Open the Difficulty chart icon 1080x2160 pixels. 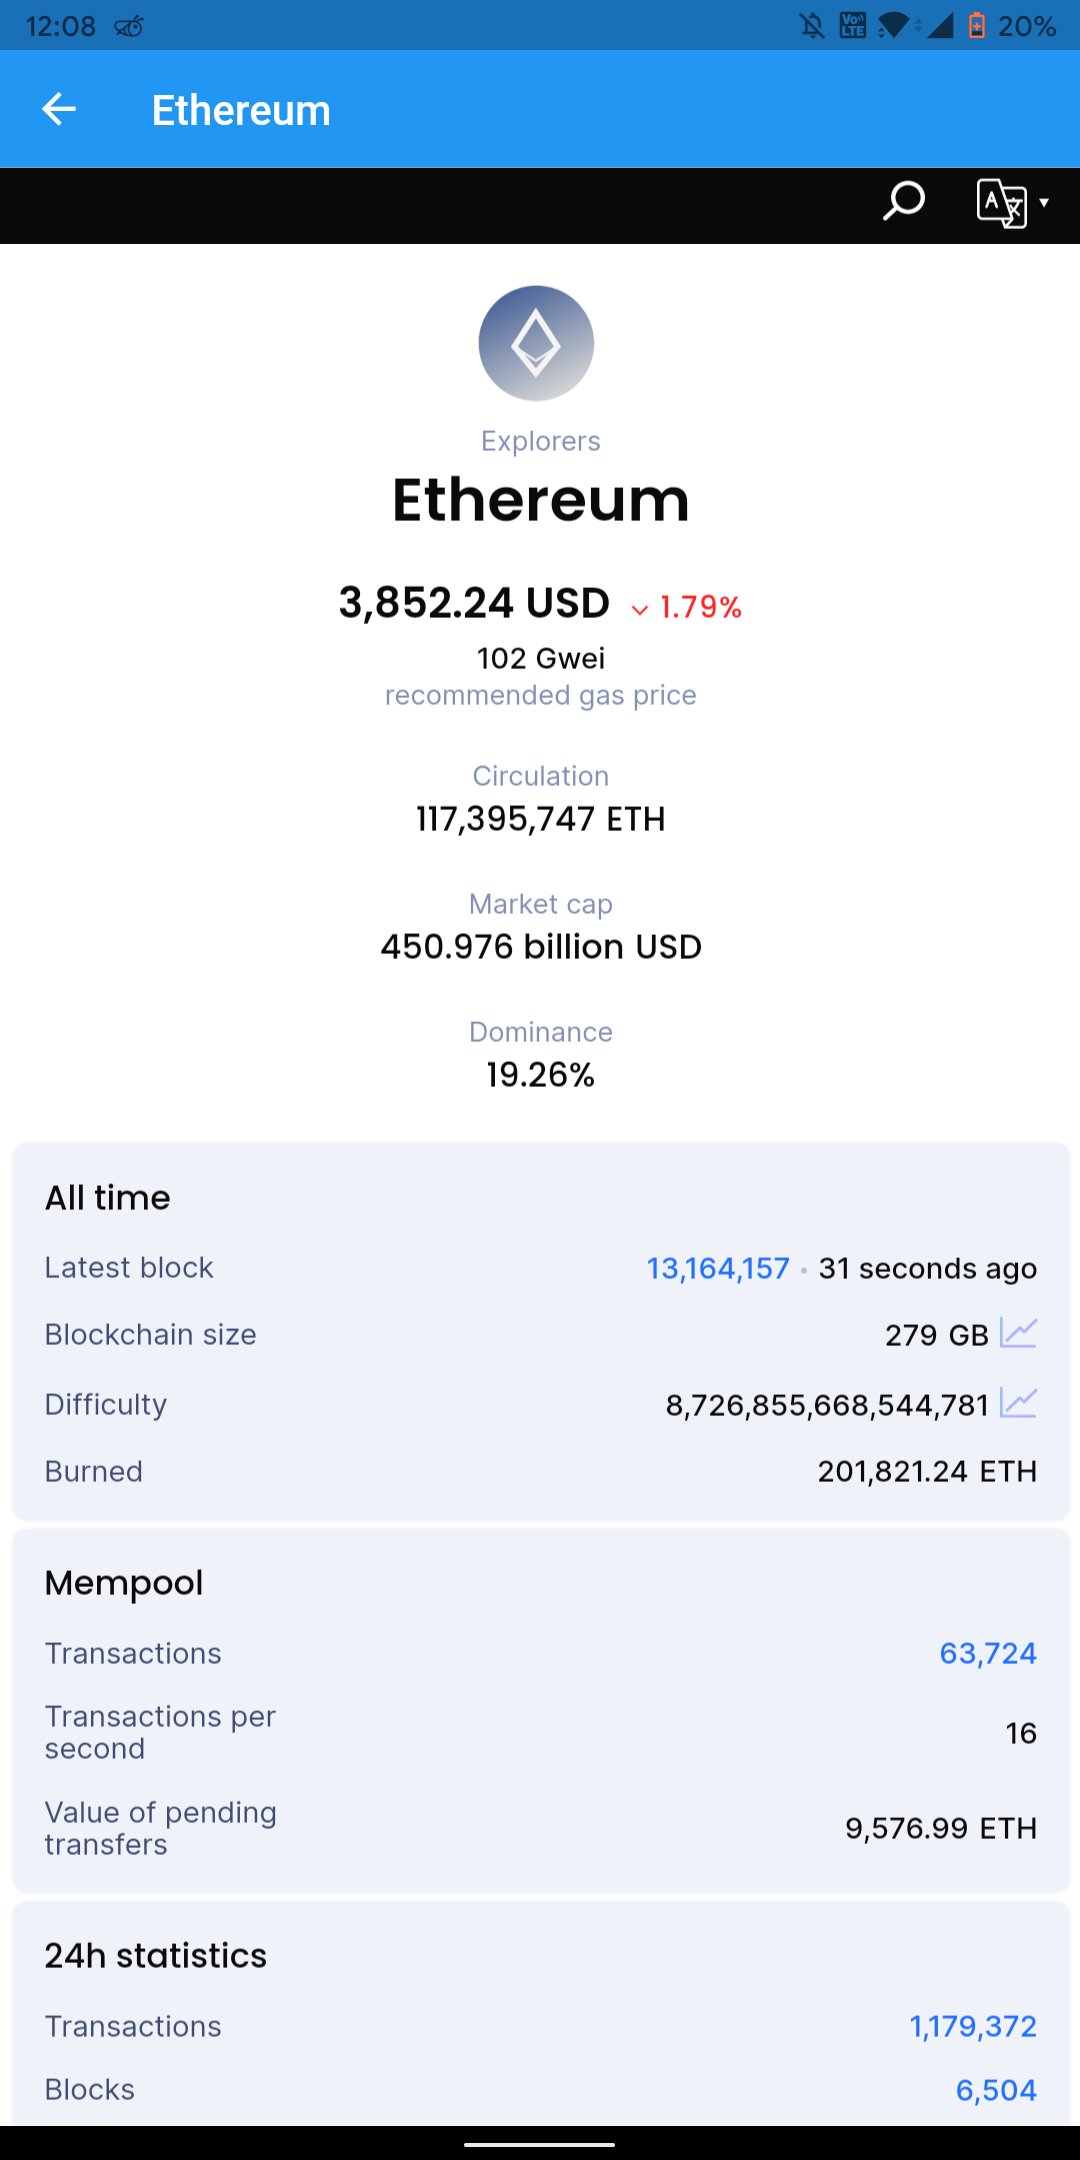coord(1018,1403)
